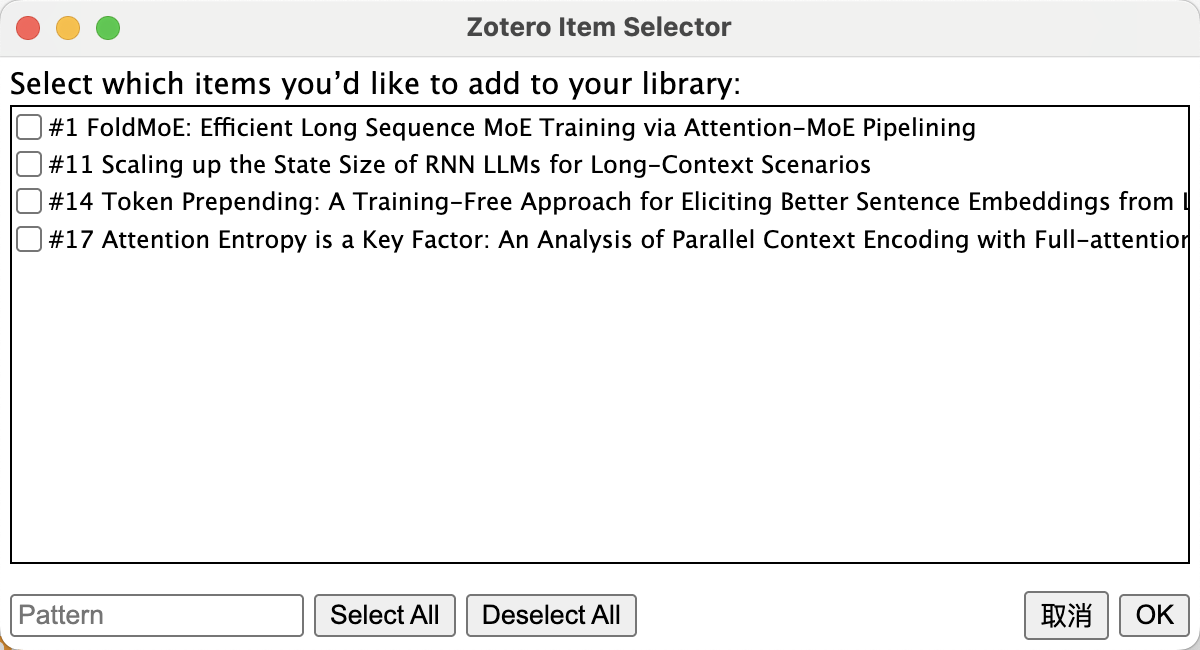Click the Zotero Item Selector title bar

(600, 27)
